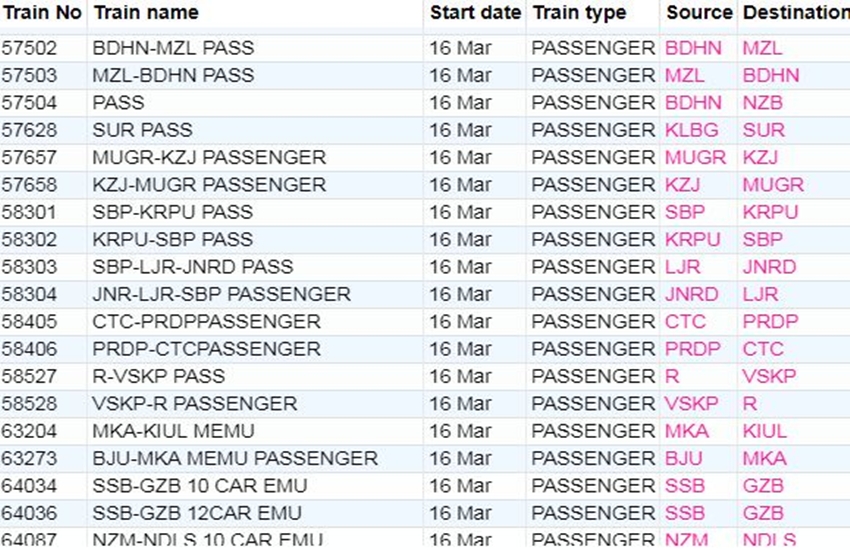Screen dimensions: 850x550
Task: Open SSB source link for train 64034
Action: click(x=685, y=486)
